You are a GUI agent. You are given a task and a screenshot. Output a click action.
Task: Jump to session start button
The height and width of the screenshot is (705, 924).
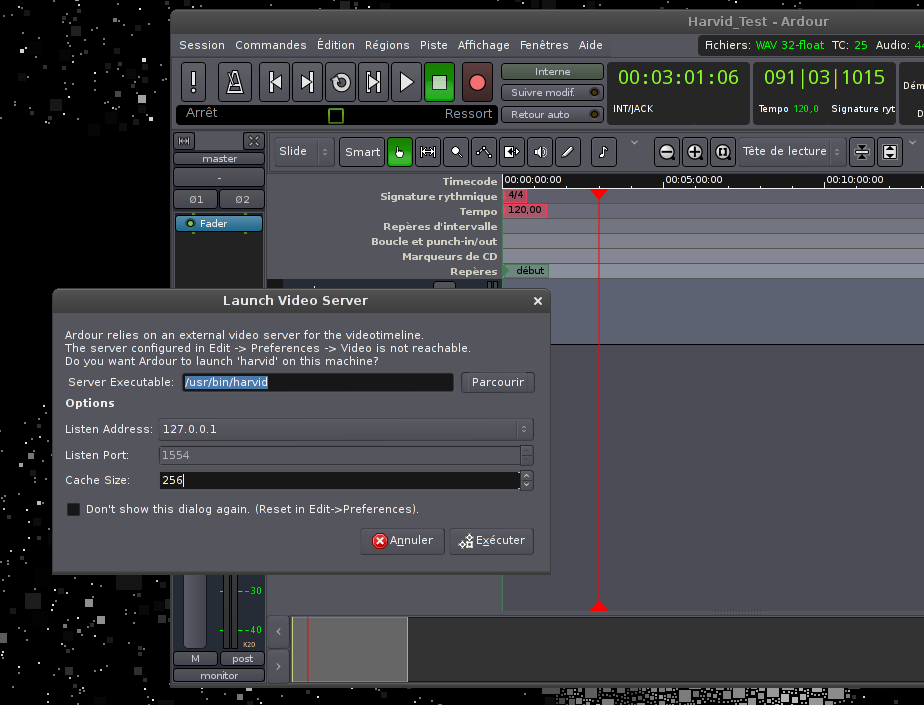(275, 82)
